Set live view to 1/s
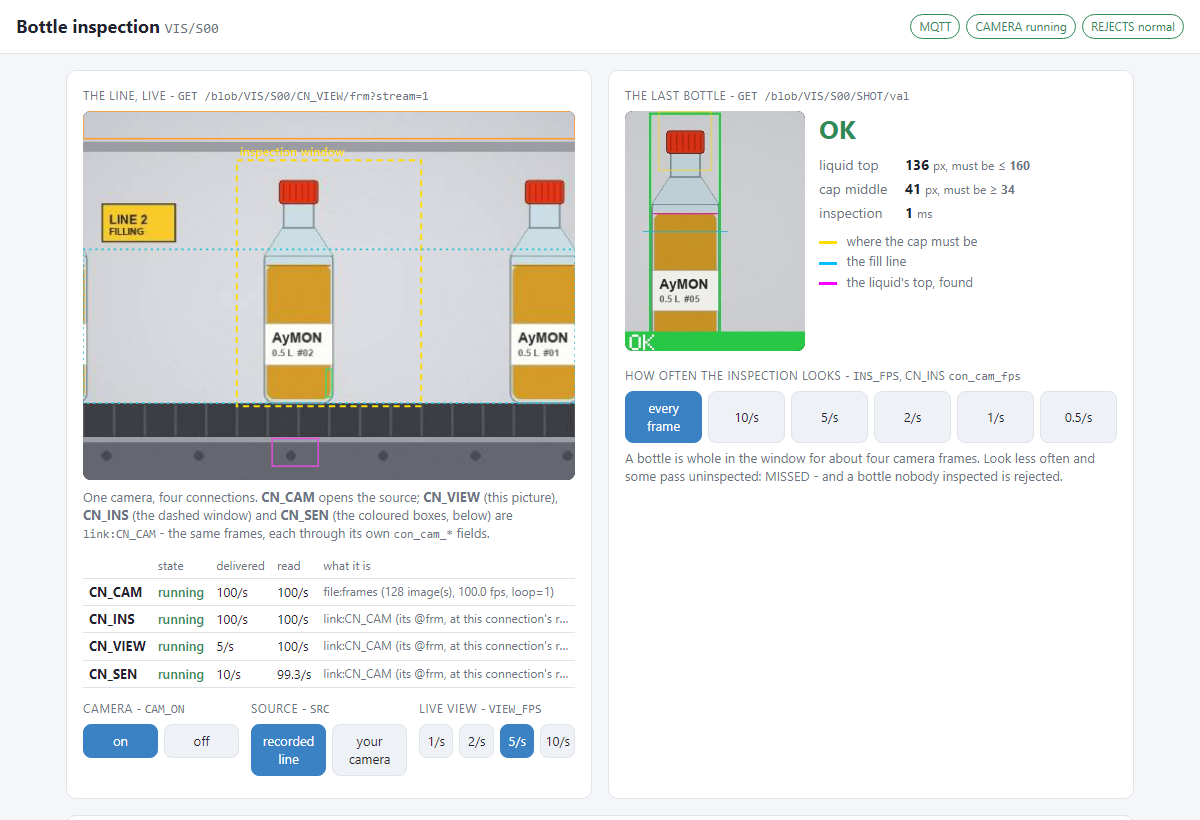The height and width of the screenshot is (820, 1200). coord(436,741)
